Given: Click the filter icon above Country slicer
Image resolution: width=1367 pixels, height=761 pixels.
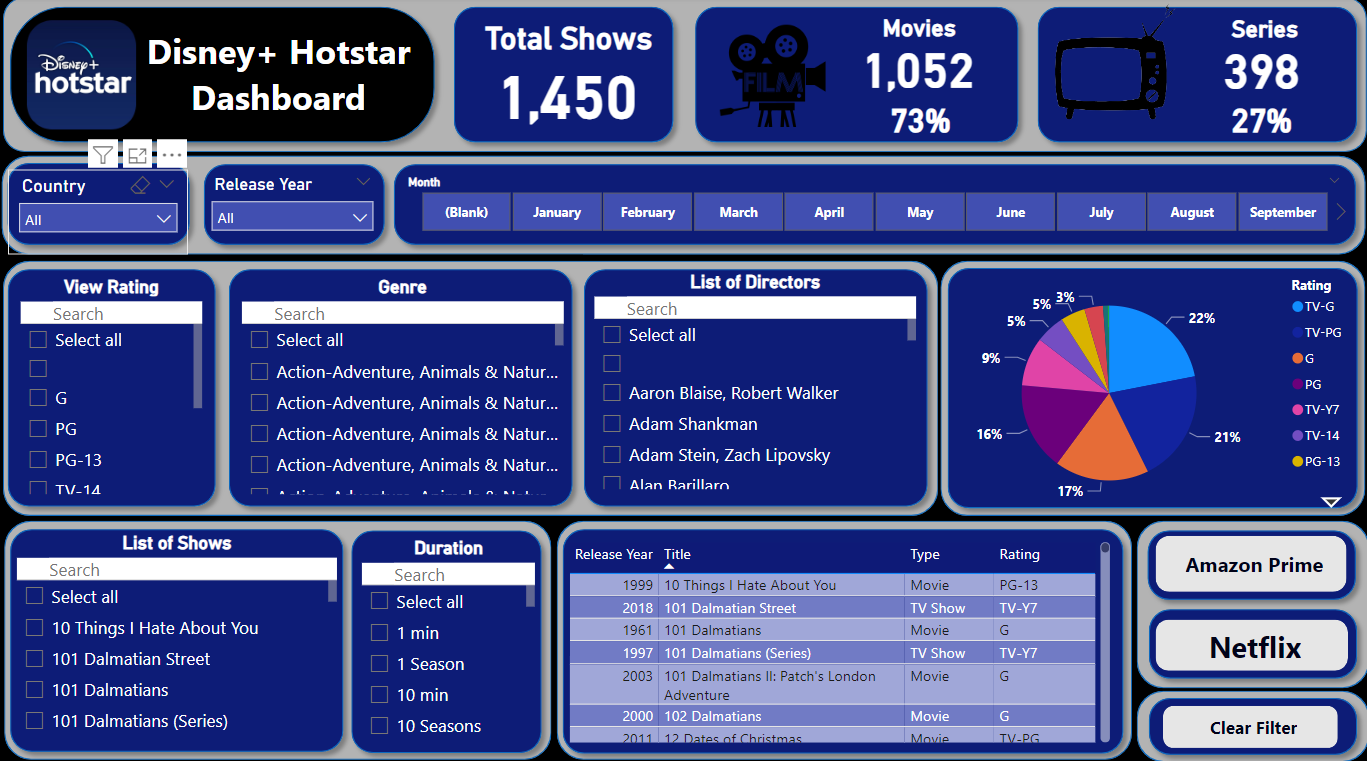Looking at the screenshot, I should [103, 155].
